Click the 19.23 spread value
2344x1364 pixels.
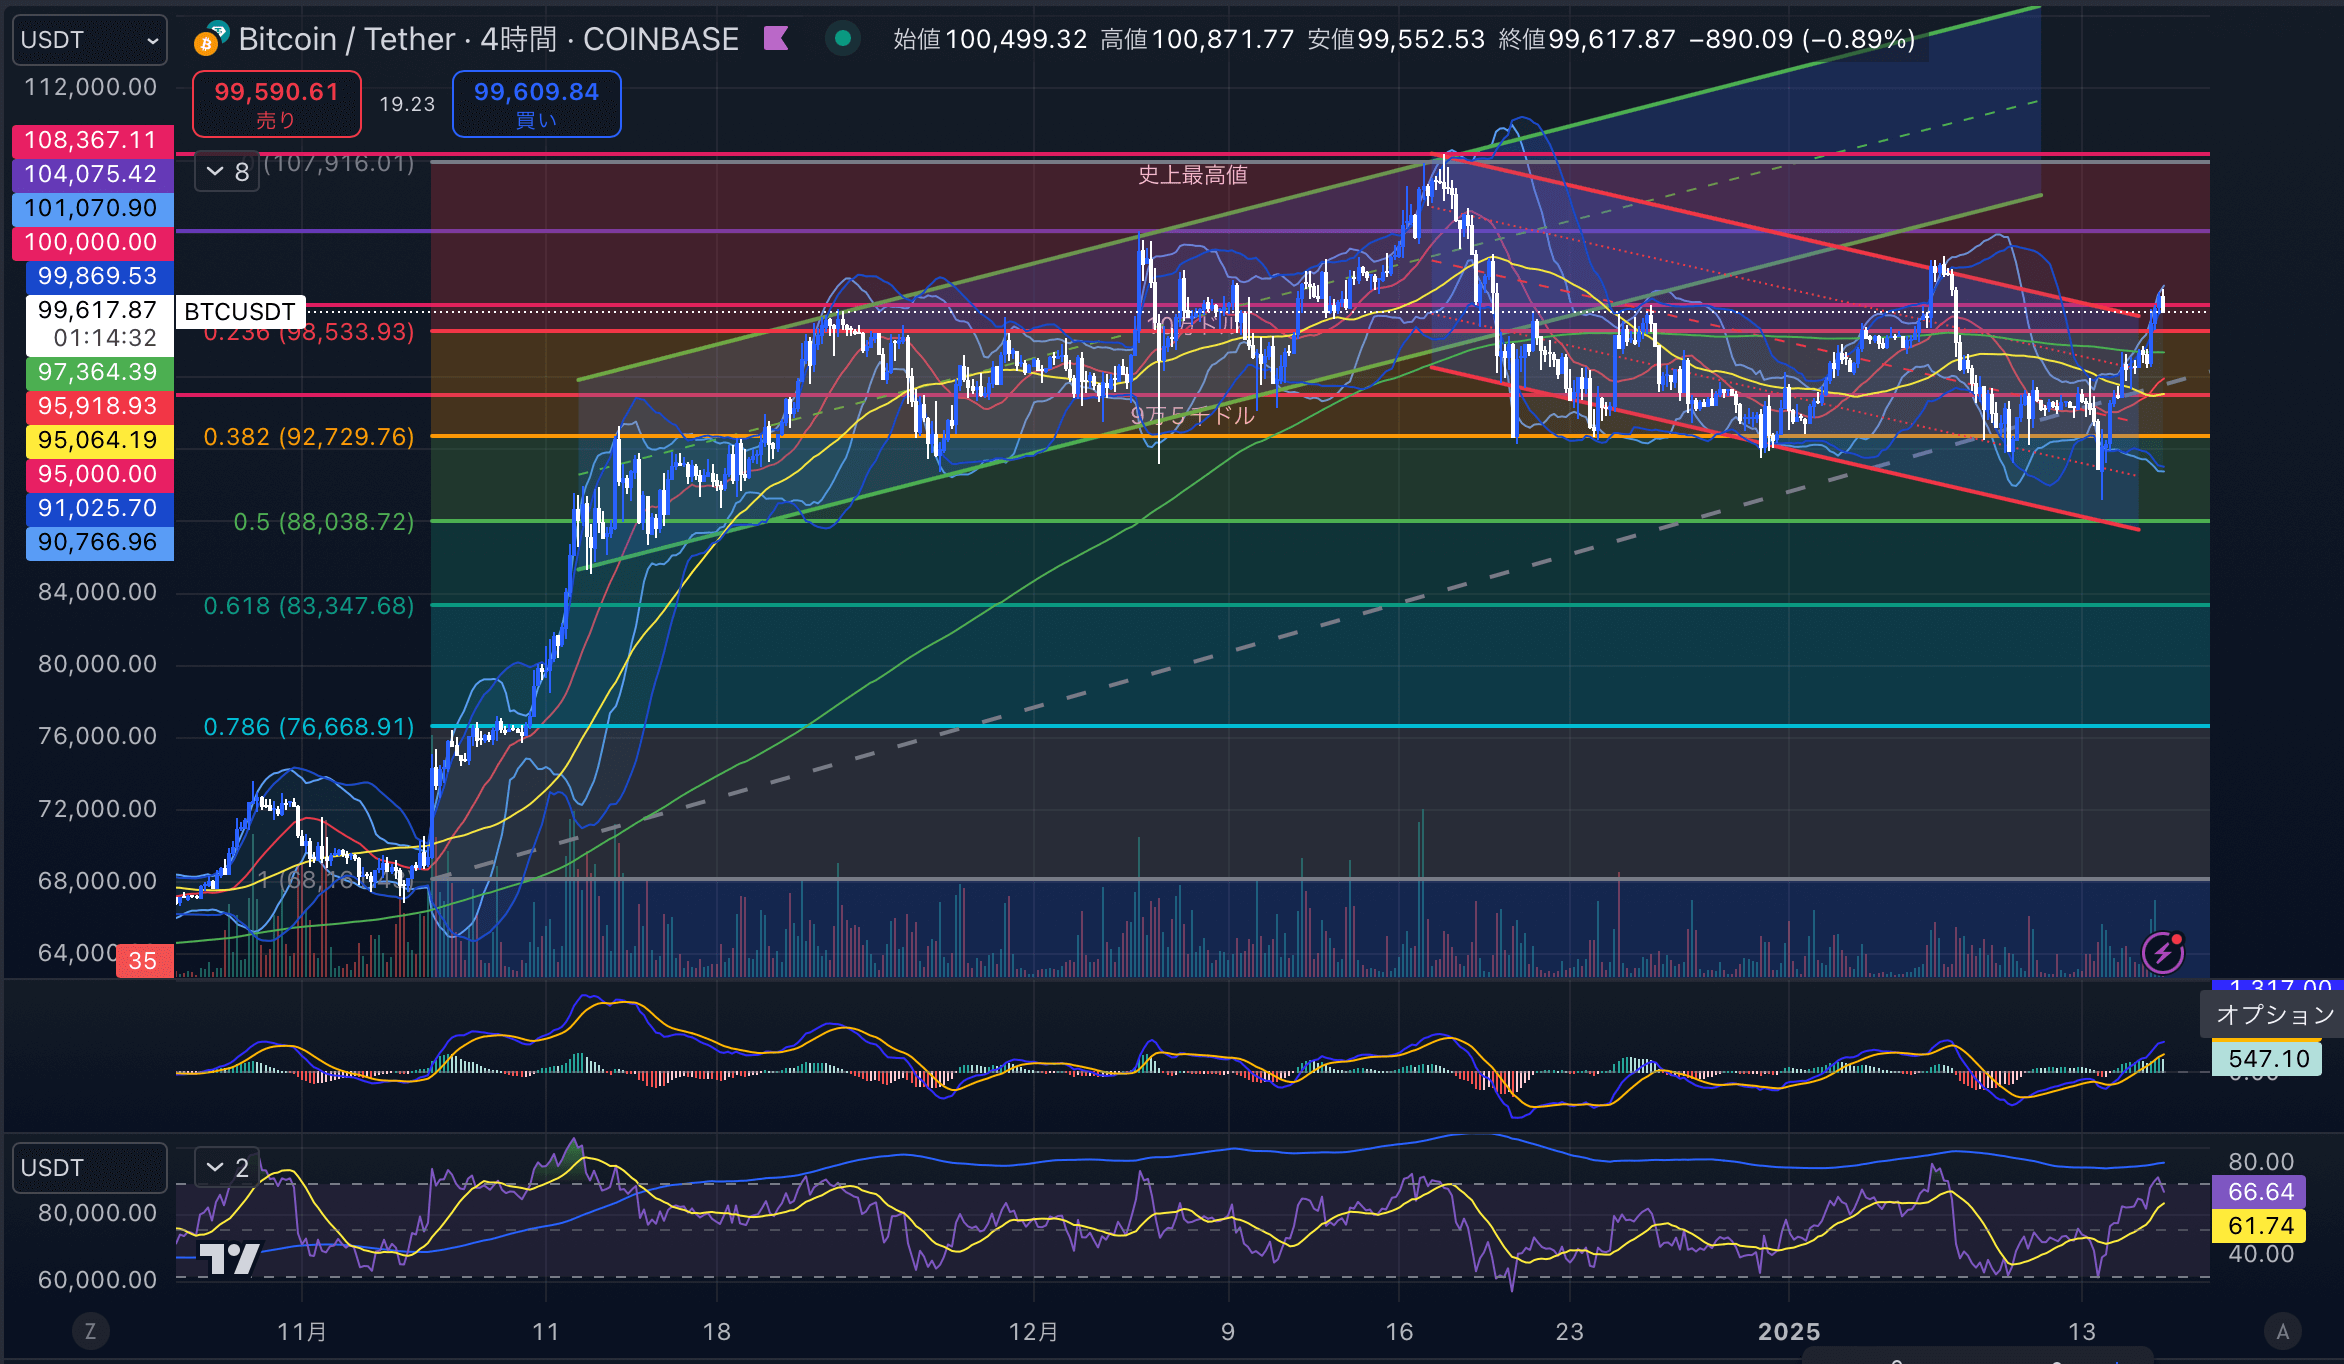click(x=407, y=104)
